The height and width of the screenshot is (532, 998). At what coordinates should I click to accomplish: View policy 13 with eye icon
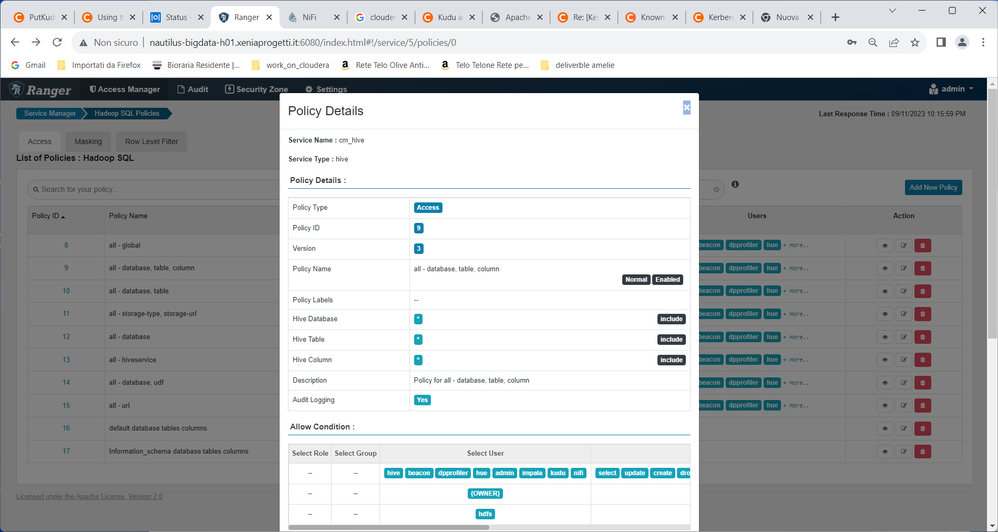tap(885, 360)
